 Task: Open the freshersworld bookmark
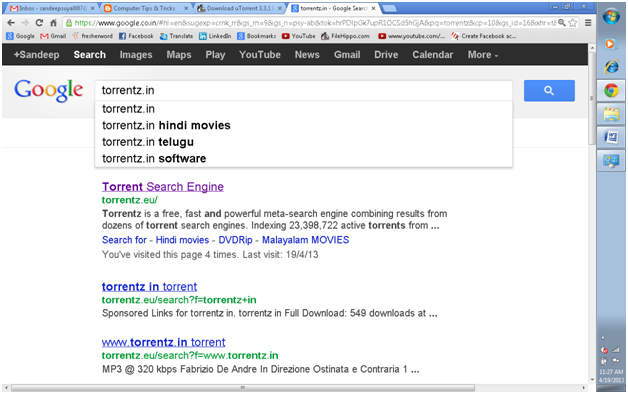point(93,36)
